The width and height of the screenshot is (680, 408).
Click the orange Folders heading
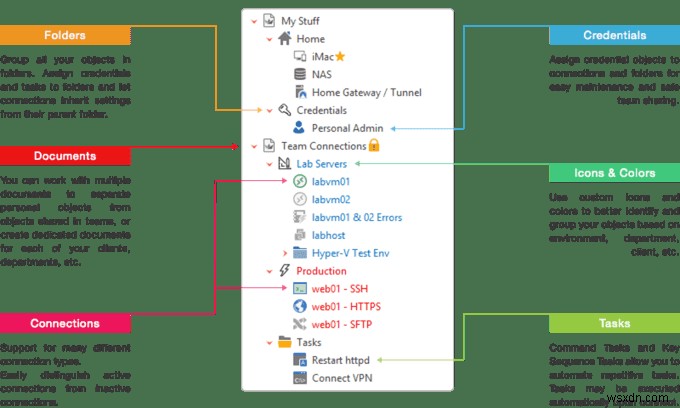[x=65, y=35]
